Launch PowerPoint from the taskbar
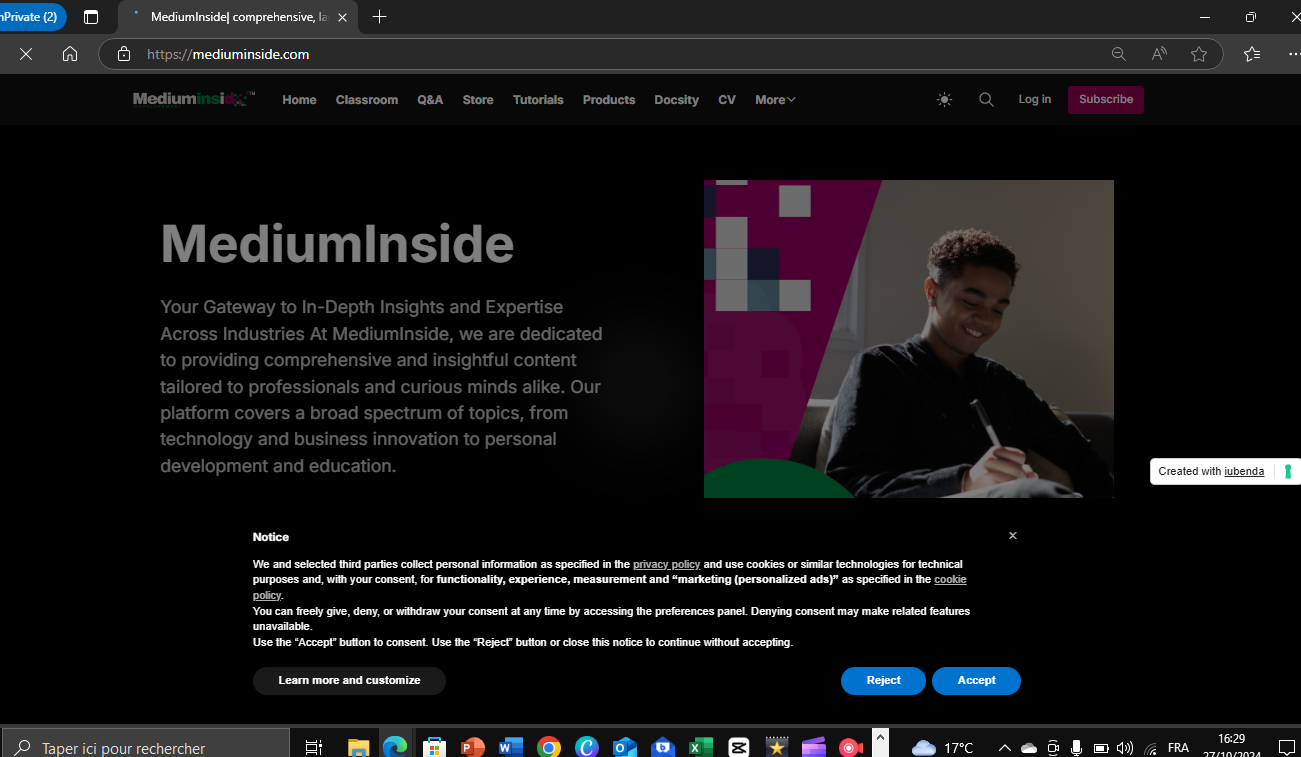 pos(472,747)
